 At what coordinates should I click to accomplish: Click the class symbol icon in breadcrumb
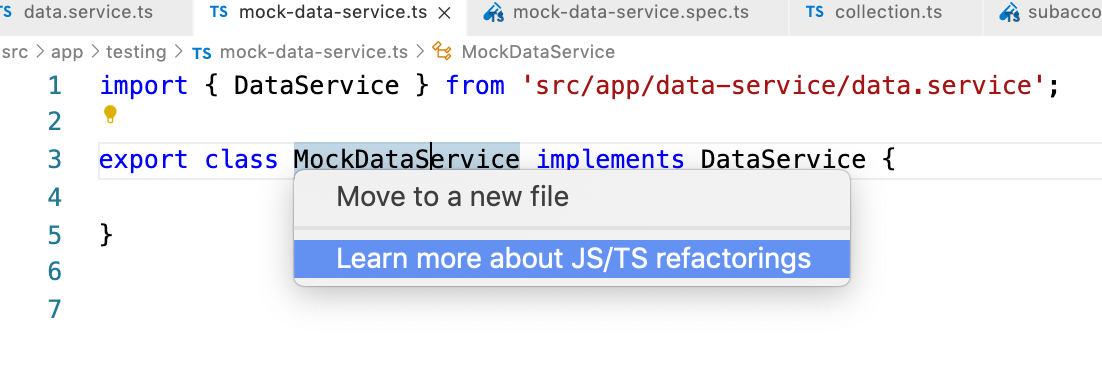(442, 51)
